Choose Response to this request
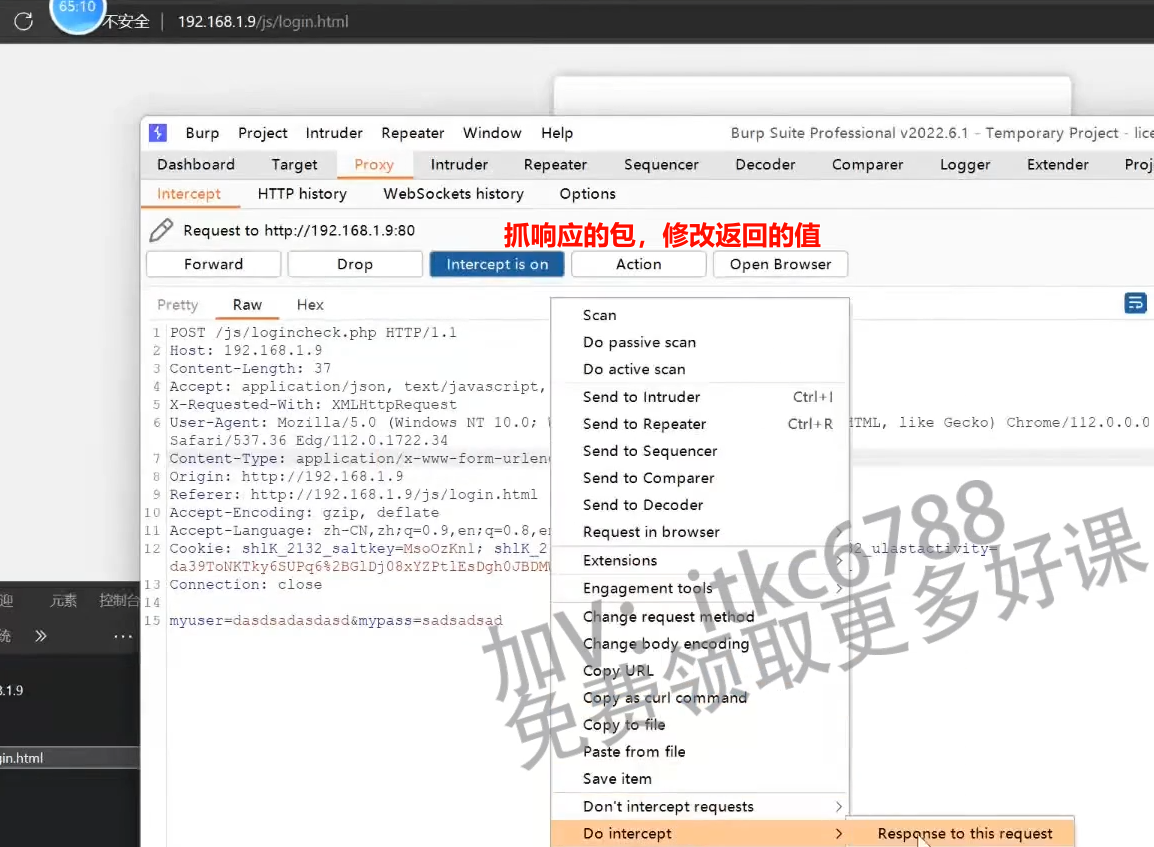The width and height of the screenshot is (1154, 847). coord(964,833)
